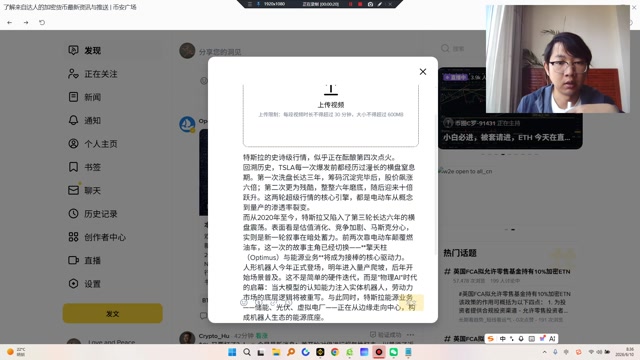
Task: Click the Sogou IME logo
Action: 491,339
